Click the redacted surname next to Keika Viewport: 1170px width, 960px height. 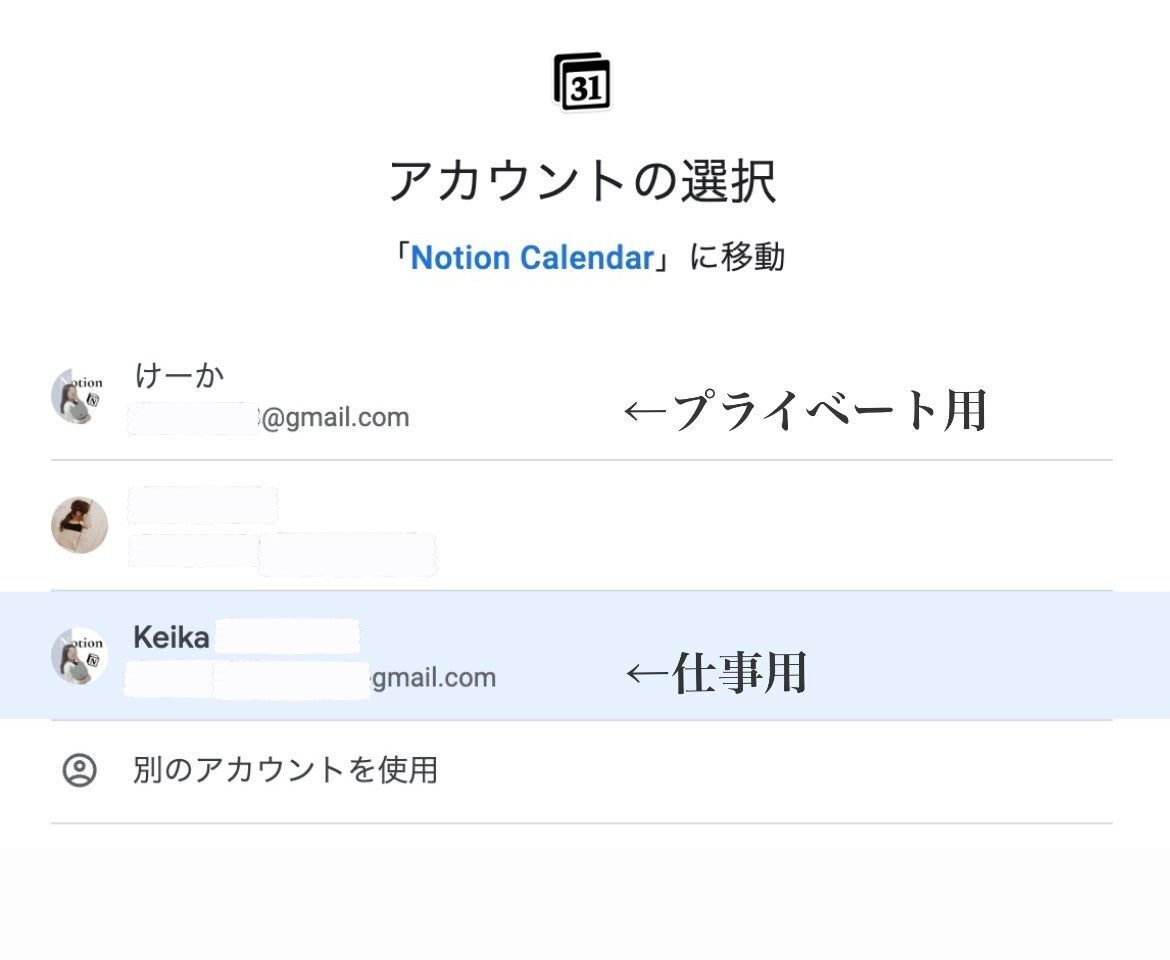[x=287, y=637]
